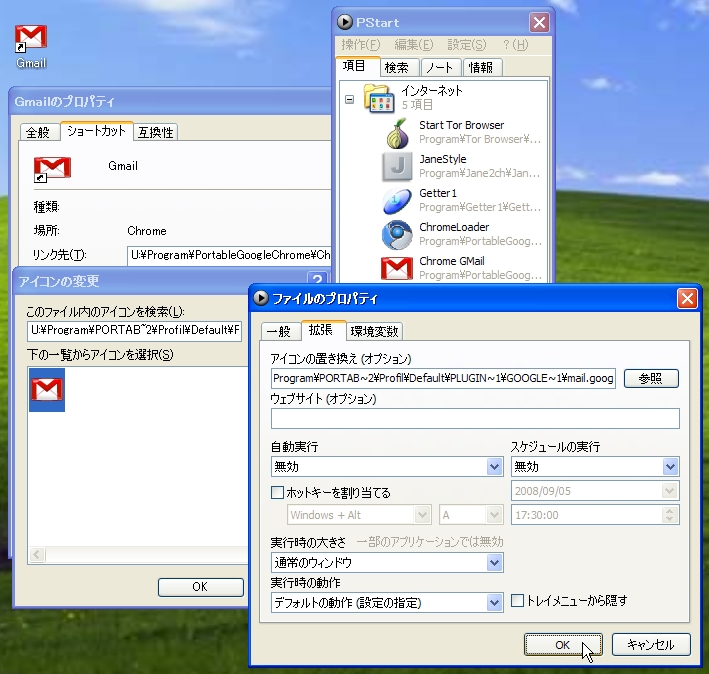Select Chrome GMail entry text
709x674 pixels.
click(452, 261)
